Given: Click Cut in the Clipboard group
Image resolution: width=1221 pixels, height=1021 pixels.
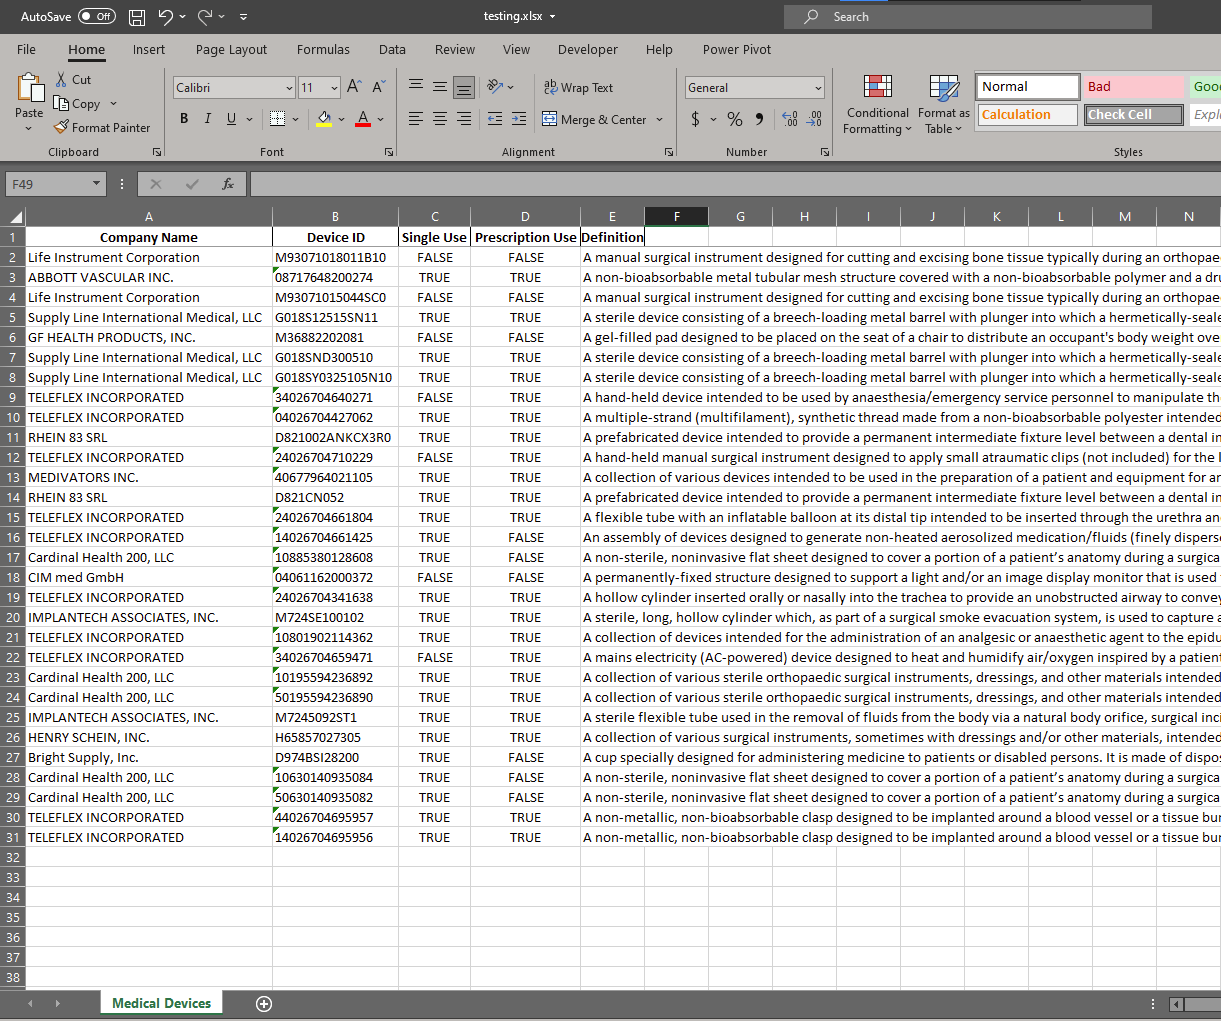Looking at the screenshot, I should click(x=73, y=80).
